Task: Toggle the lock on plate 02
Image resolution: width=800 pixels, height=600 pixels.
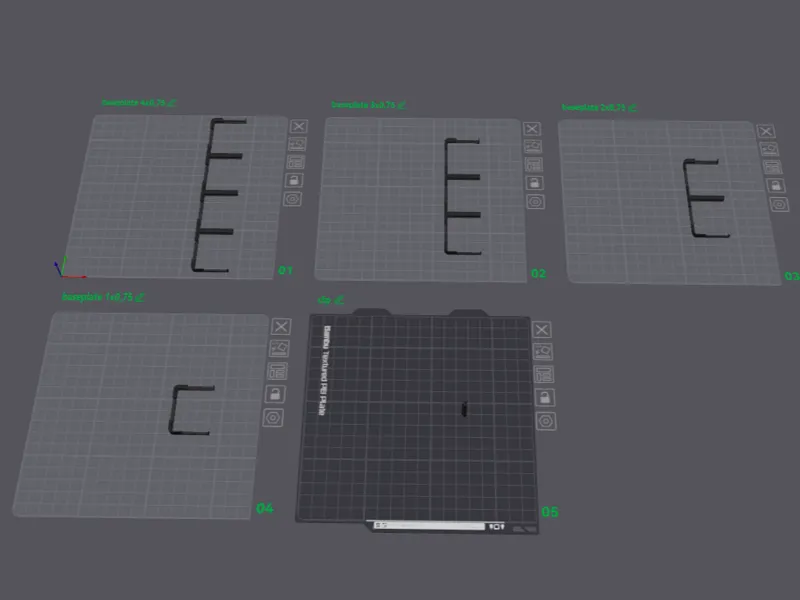Action: (534, 183)
